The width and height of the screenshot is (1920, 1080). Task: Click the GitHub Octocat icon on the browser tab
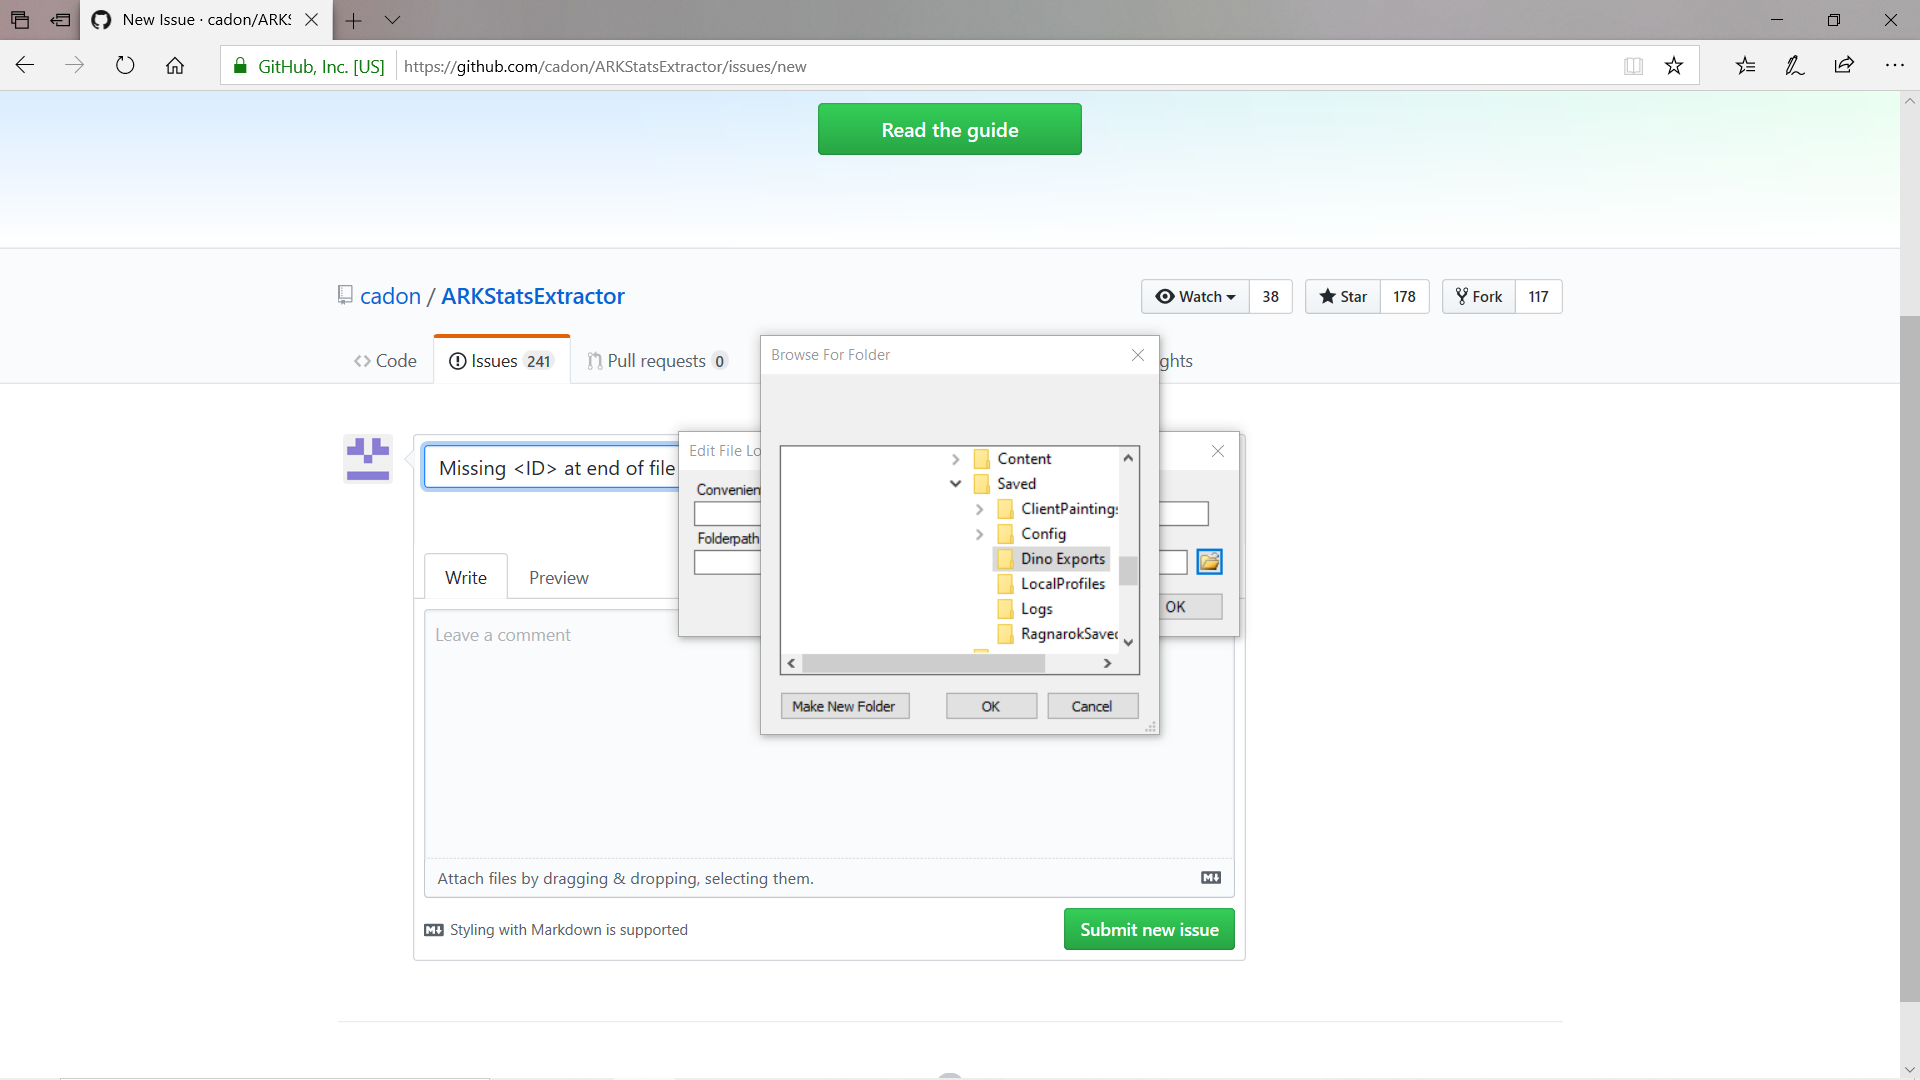[x=100, y=20]
